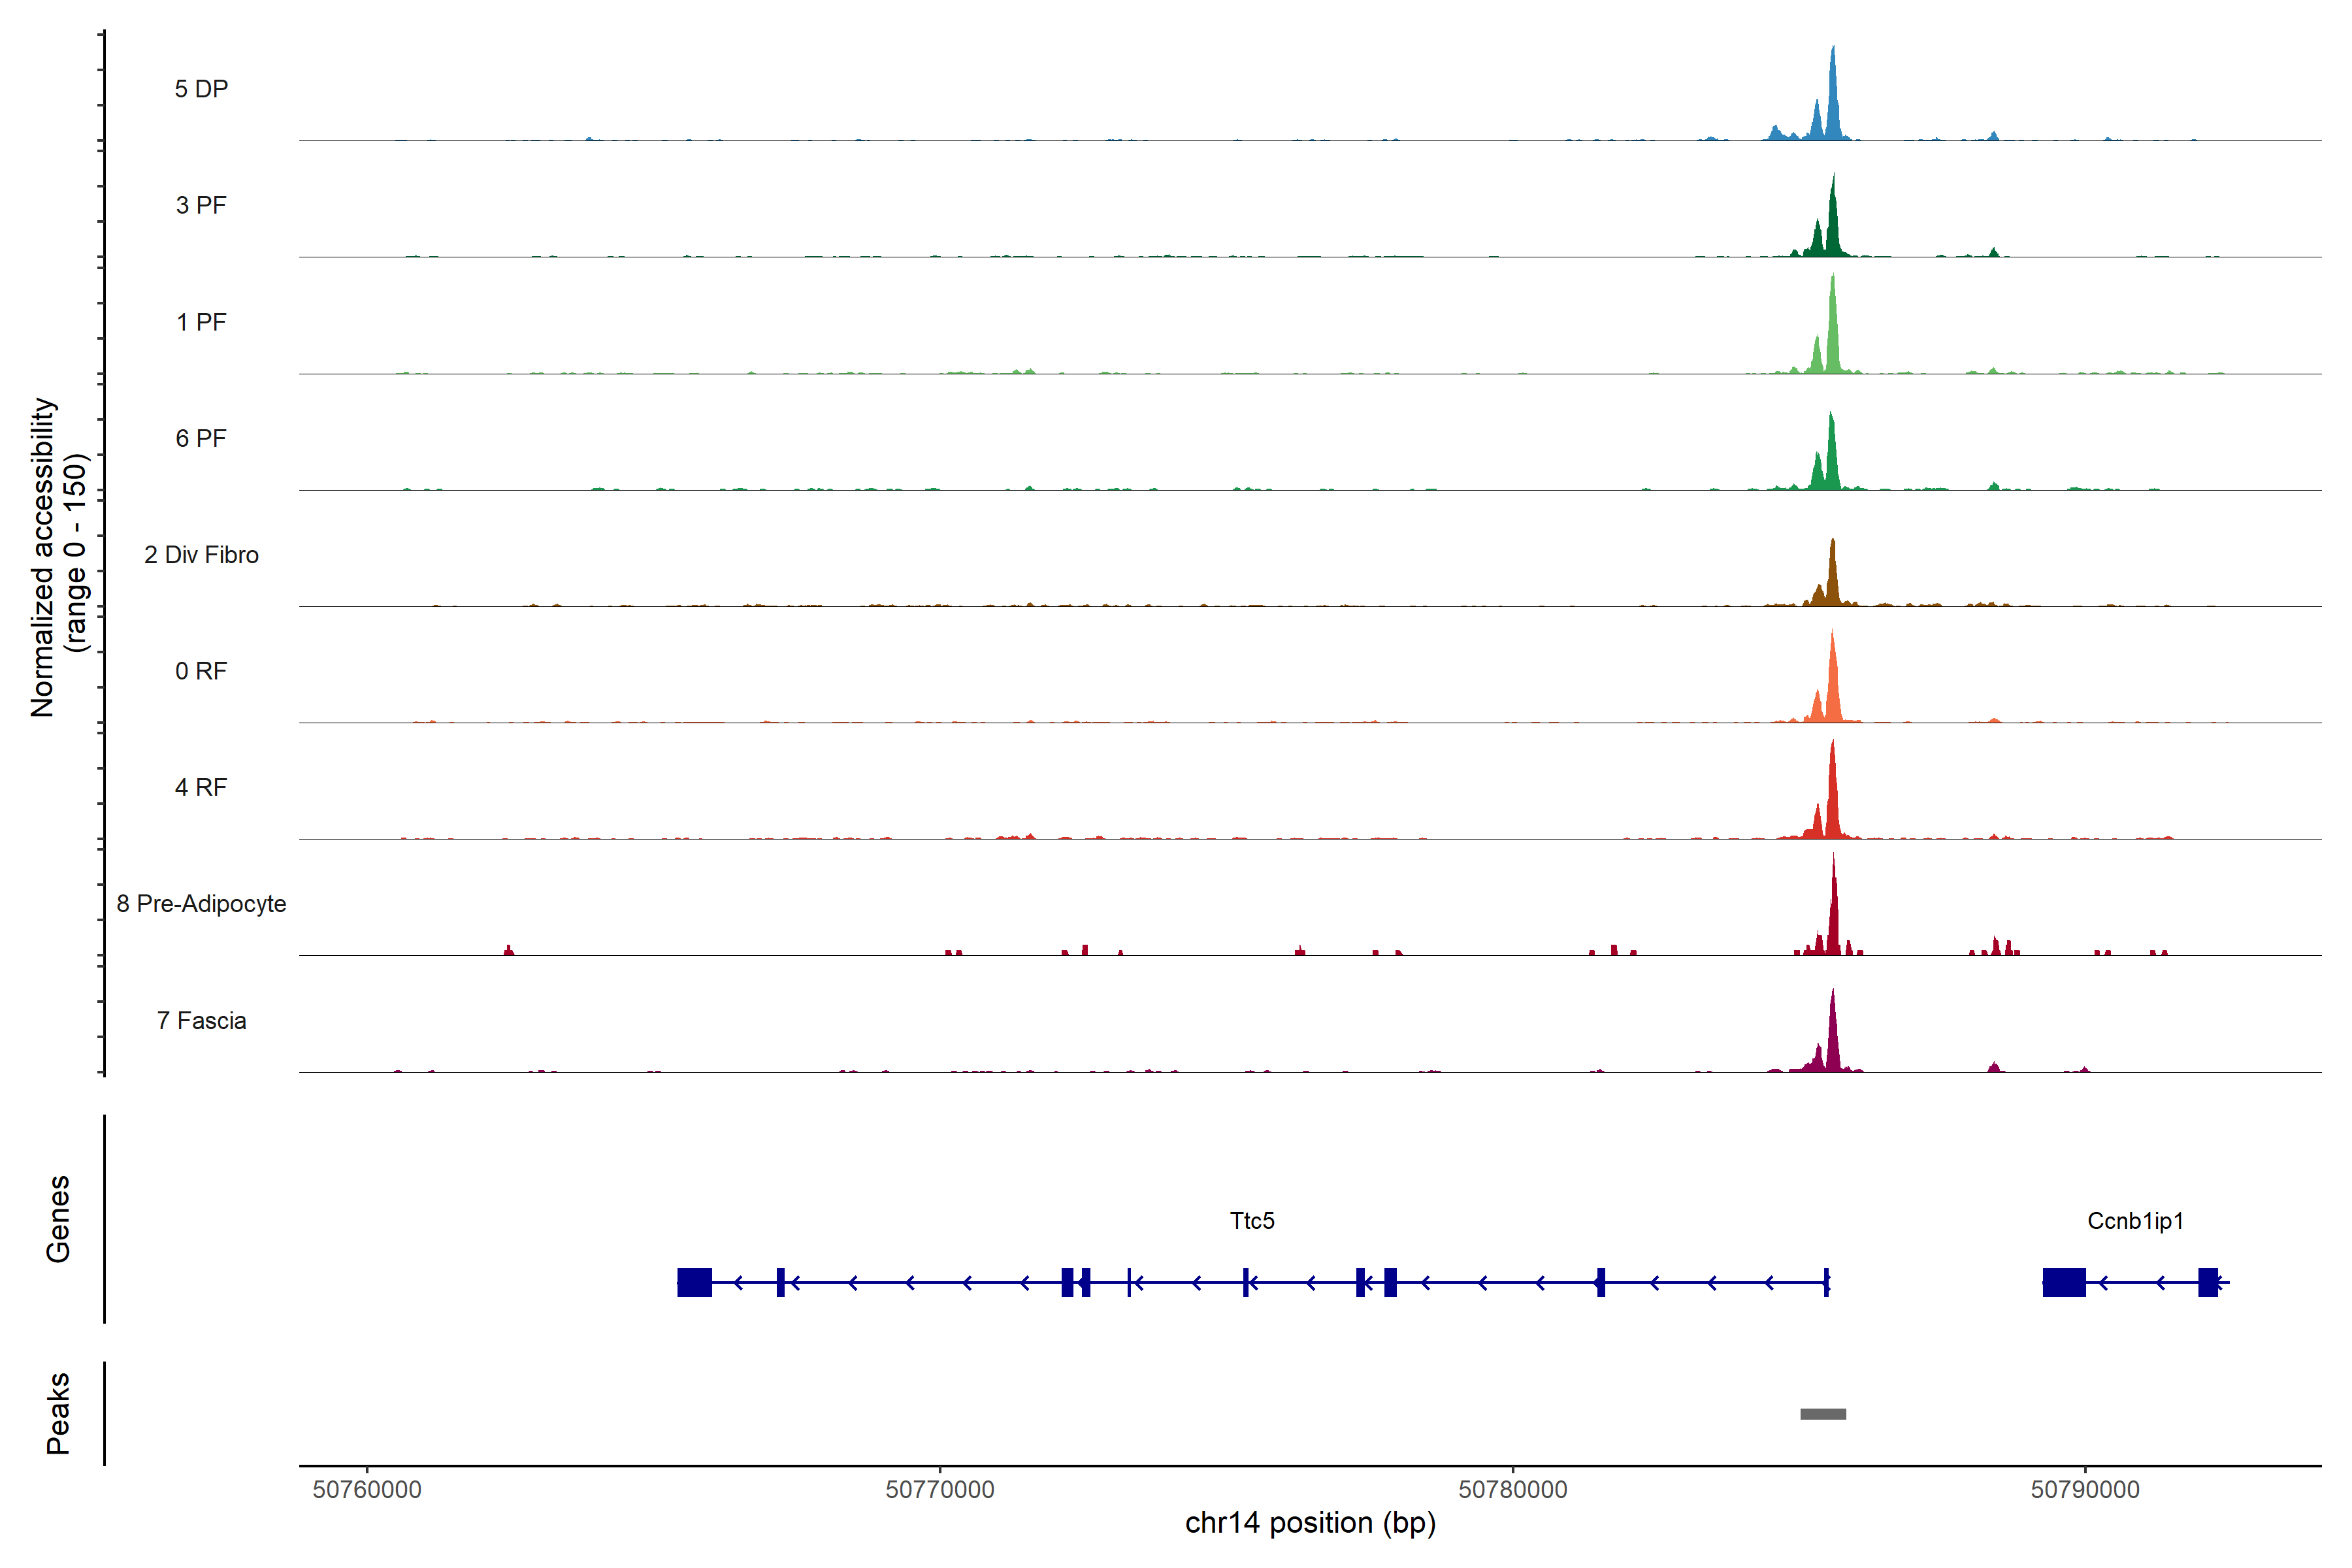Click the 1 PF track label
Viewport: 2352px width, 1568px height.
201,322
